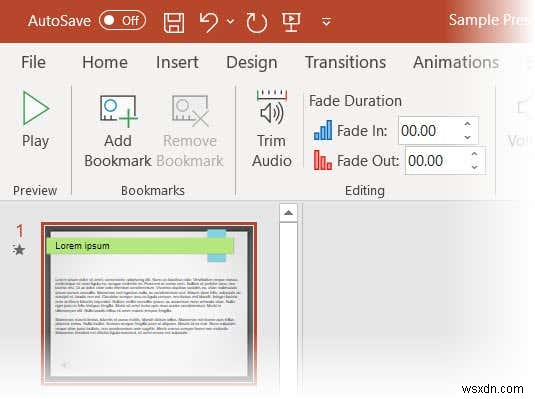The width and height of the screenshot is (535, 399).
Task: Click the Remove Bookmark button
Action: click(x=190, y=131)
